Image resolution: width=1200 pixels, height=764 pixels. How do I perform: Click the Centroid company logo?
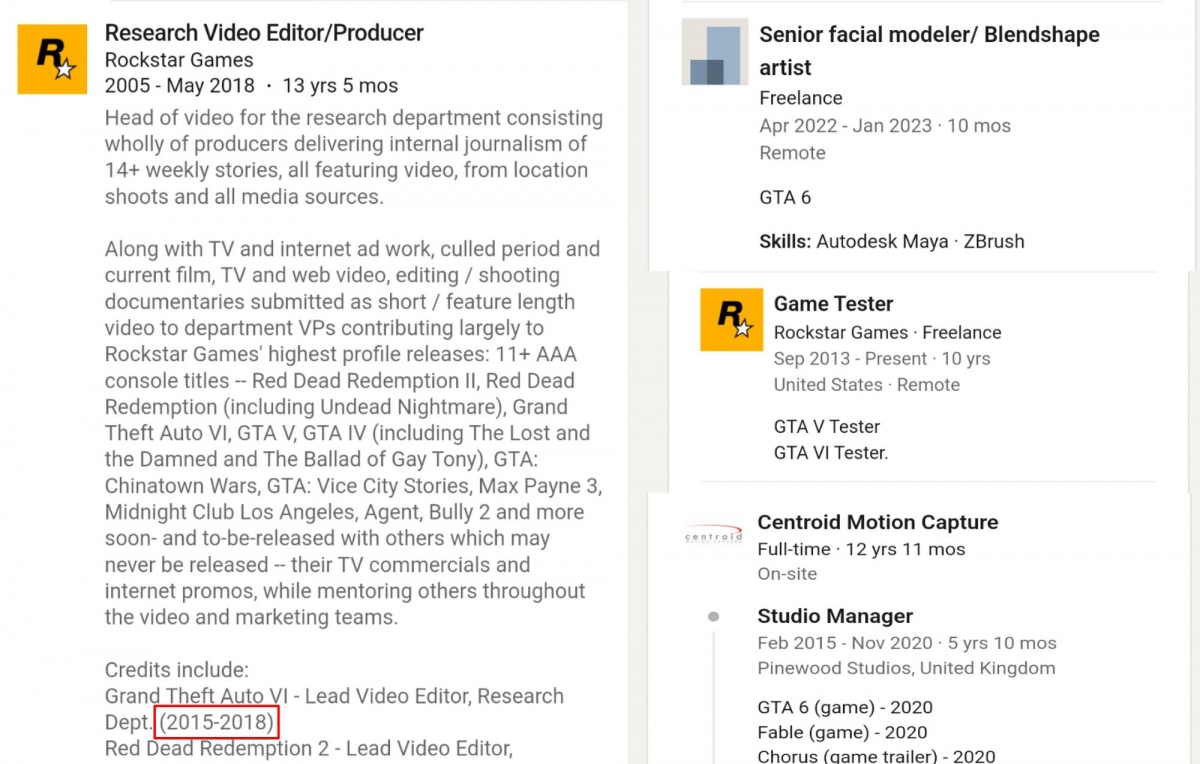point(714,536)
